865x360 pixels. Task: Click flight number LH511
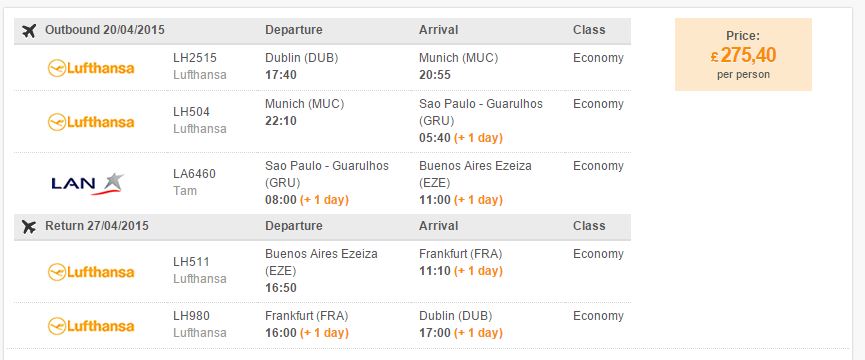point(191,262)
